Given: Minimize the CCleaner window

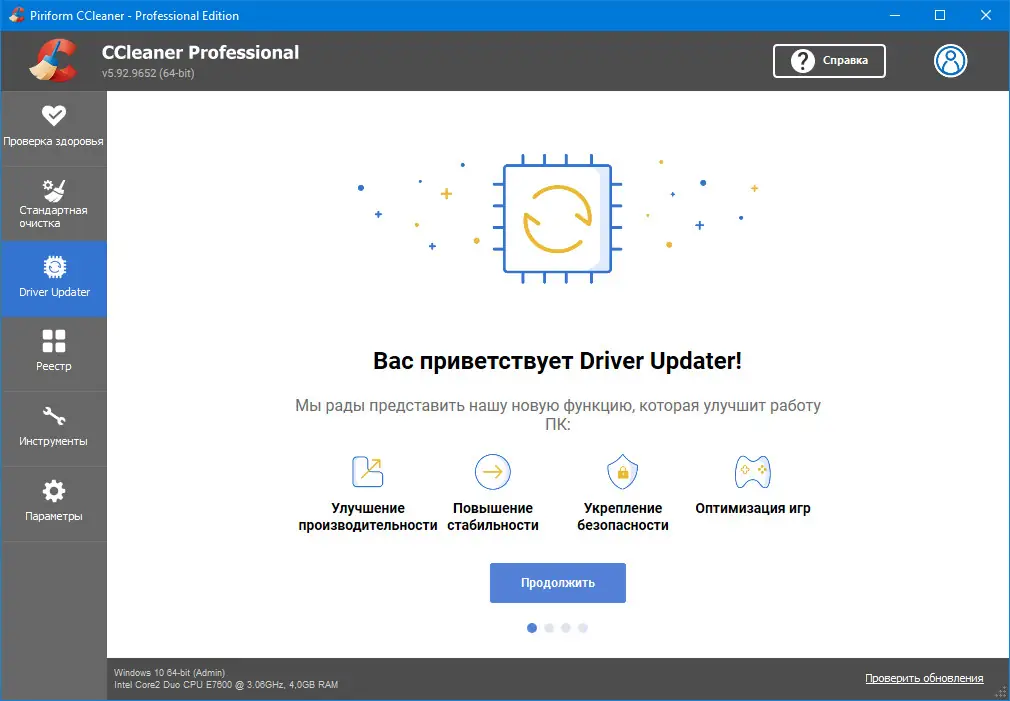Looking at the screenshot, I should (895, 15).
